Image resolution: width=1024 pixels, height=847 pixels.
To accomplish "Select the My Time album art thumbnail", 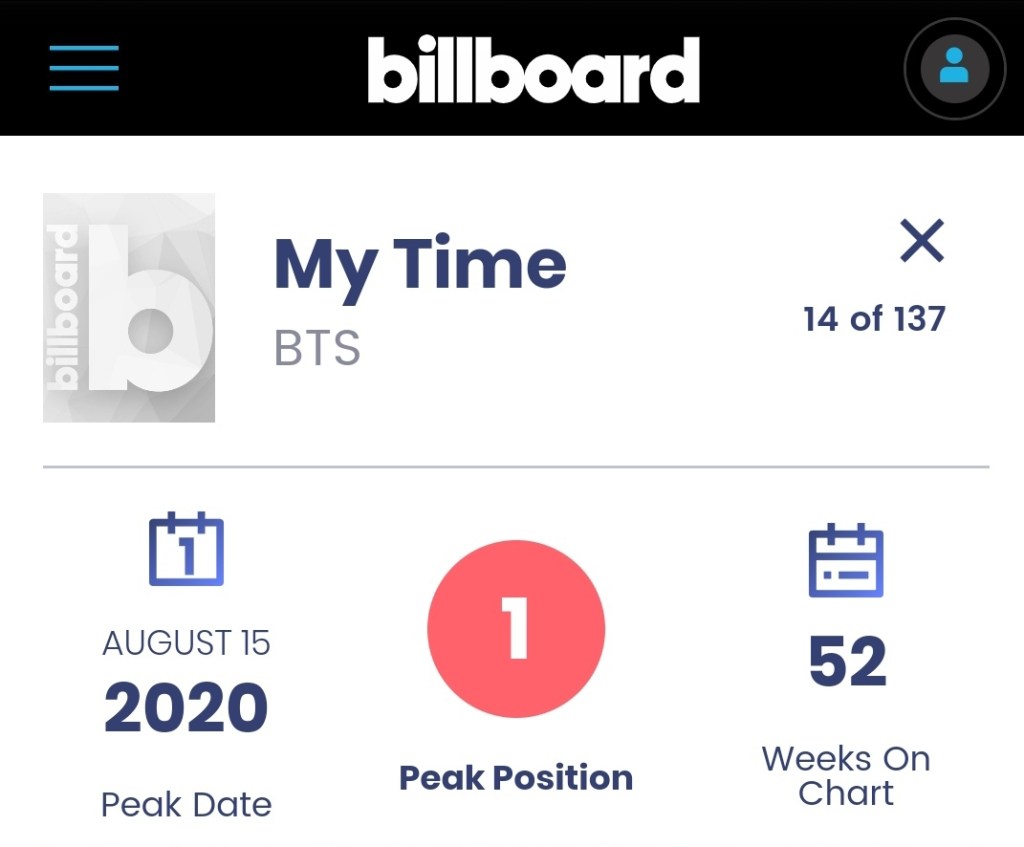I will [129, 307].
